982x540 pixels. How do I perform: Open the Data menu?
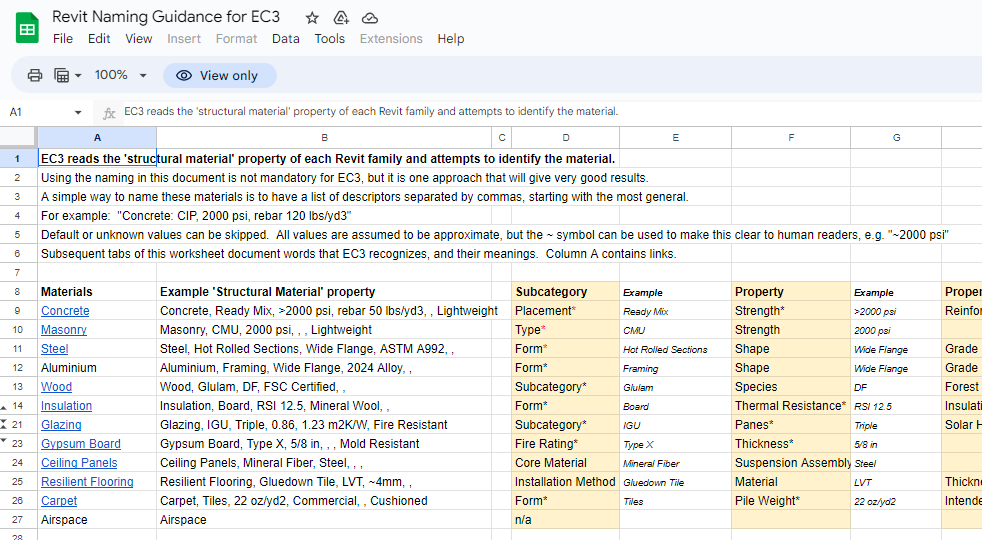click(x=285, y=39)
